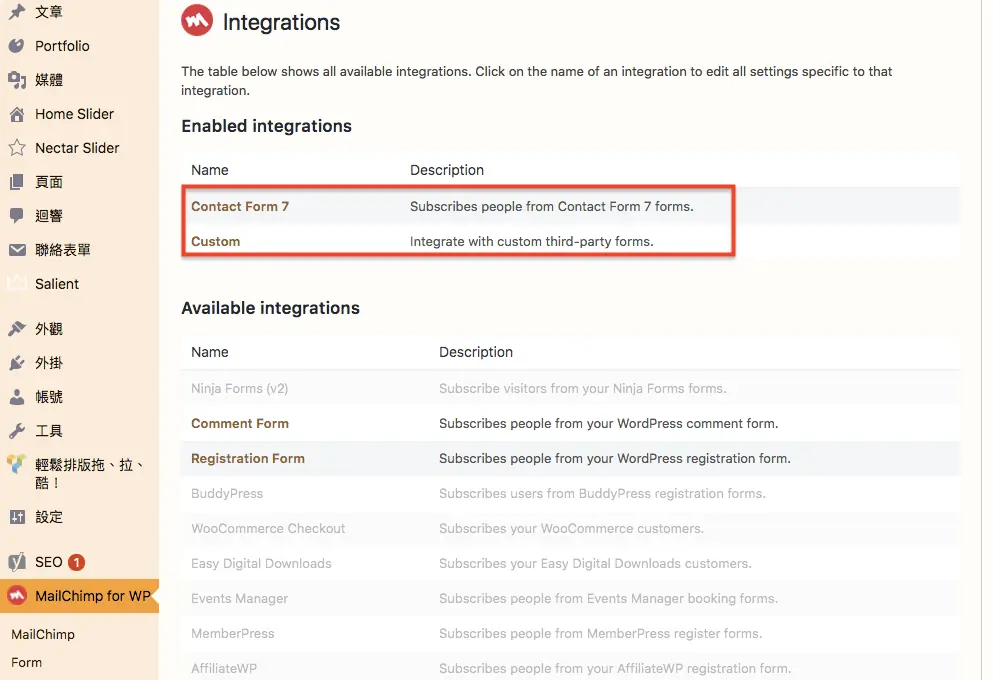993x680 pixels.
Task: Click the settings sliders icon beside 設定
Action: coord(17,517)
